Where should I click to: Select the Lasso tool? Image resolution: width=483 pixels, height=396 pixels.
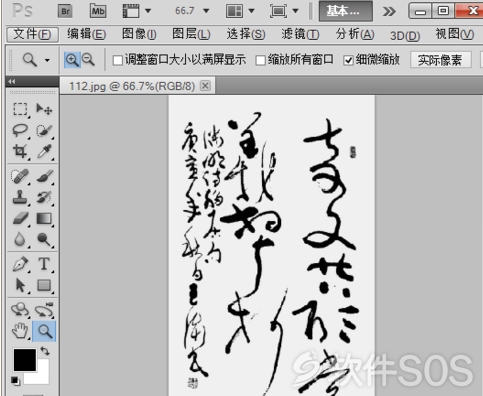pyautogui.click(x=20, y=130)
